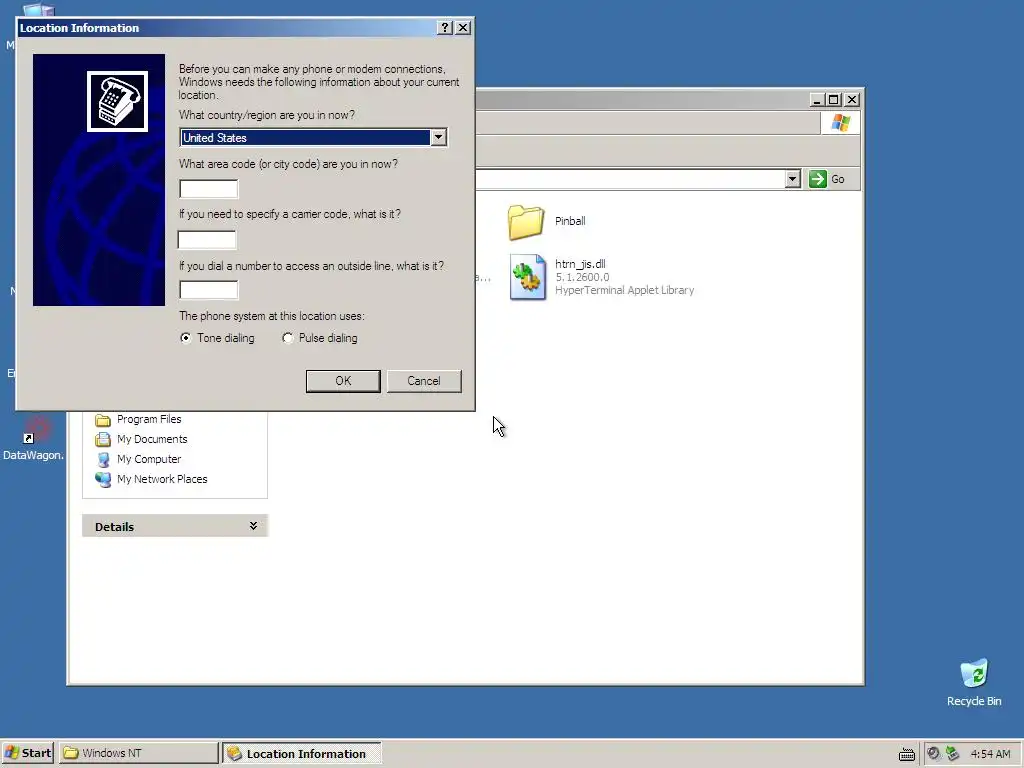Click the htrn_jis.dll file name
The height and width of the screenshot is (768, 1024).
[x=580, y=264]
